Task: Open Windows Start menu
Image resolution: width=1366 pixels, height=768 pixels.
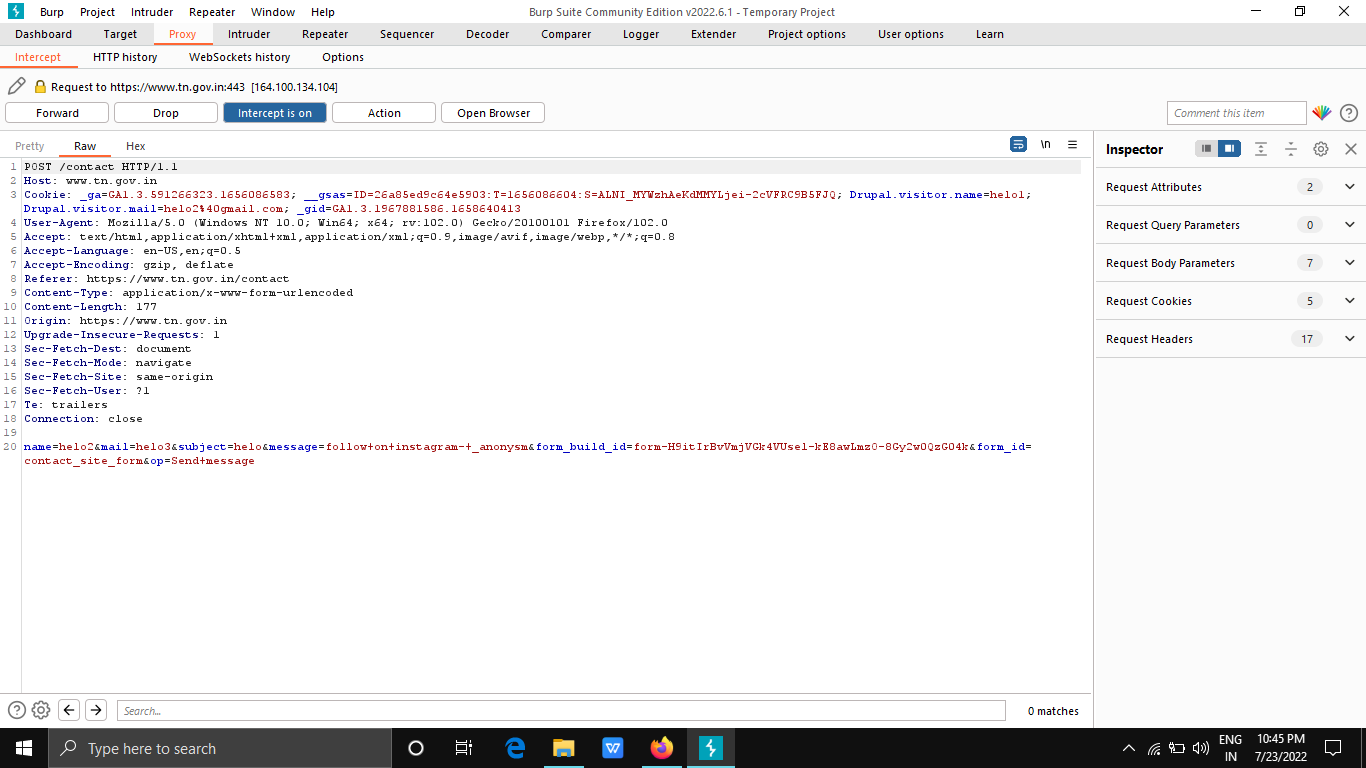Action: coord(24,748)
